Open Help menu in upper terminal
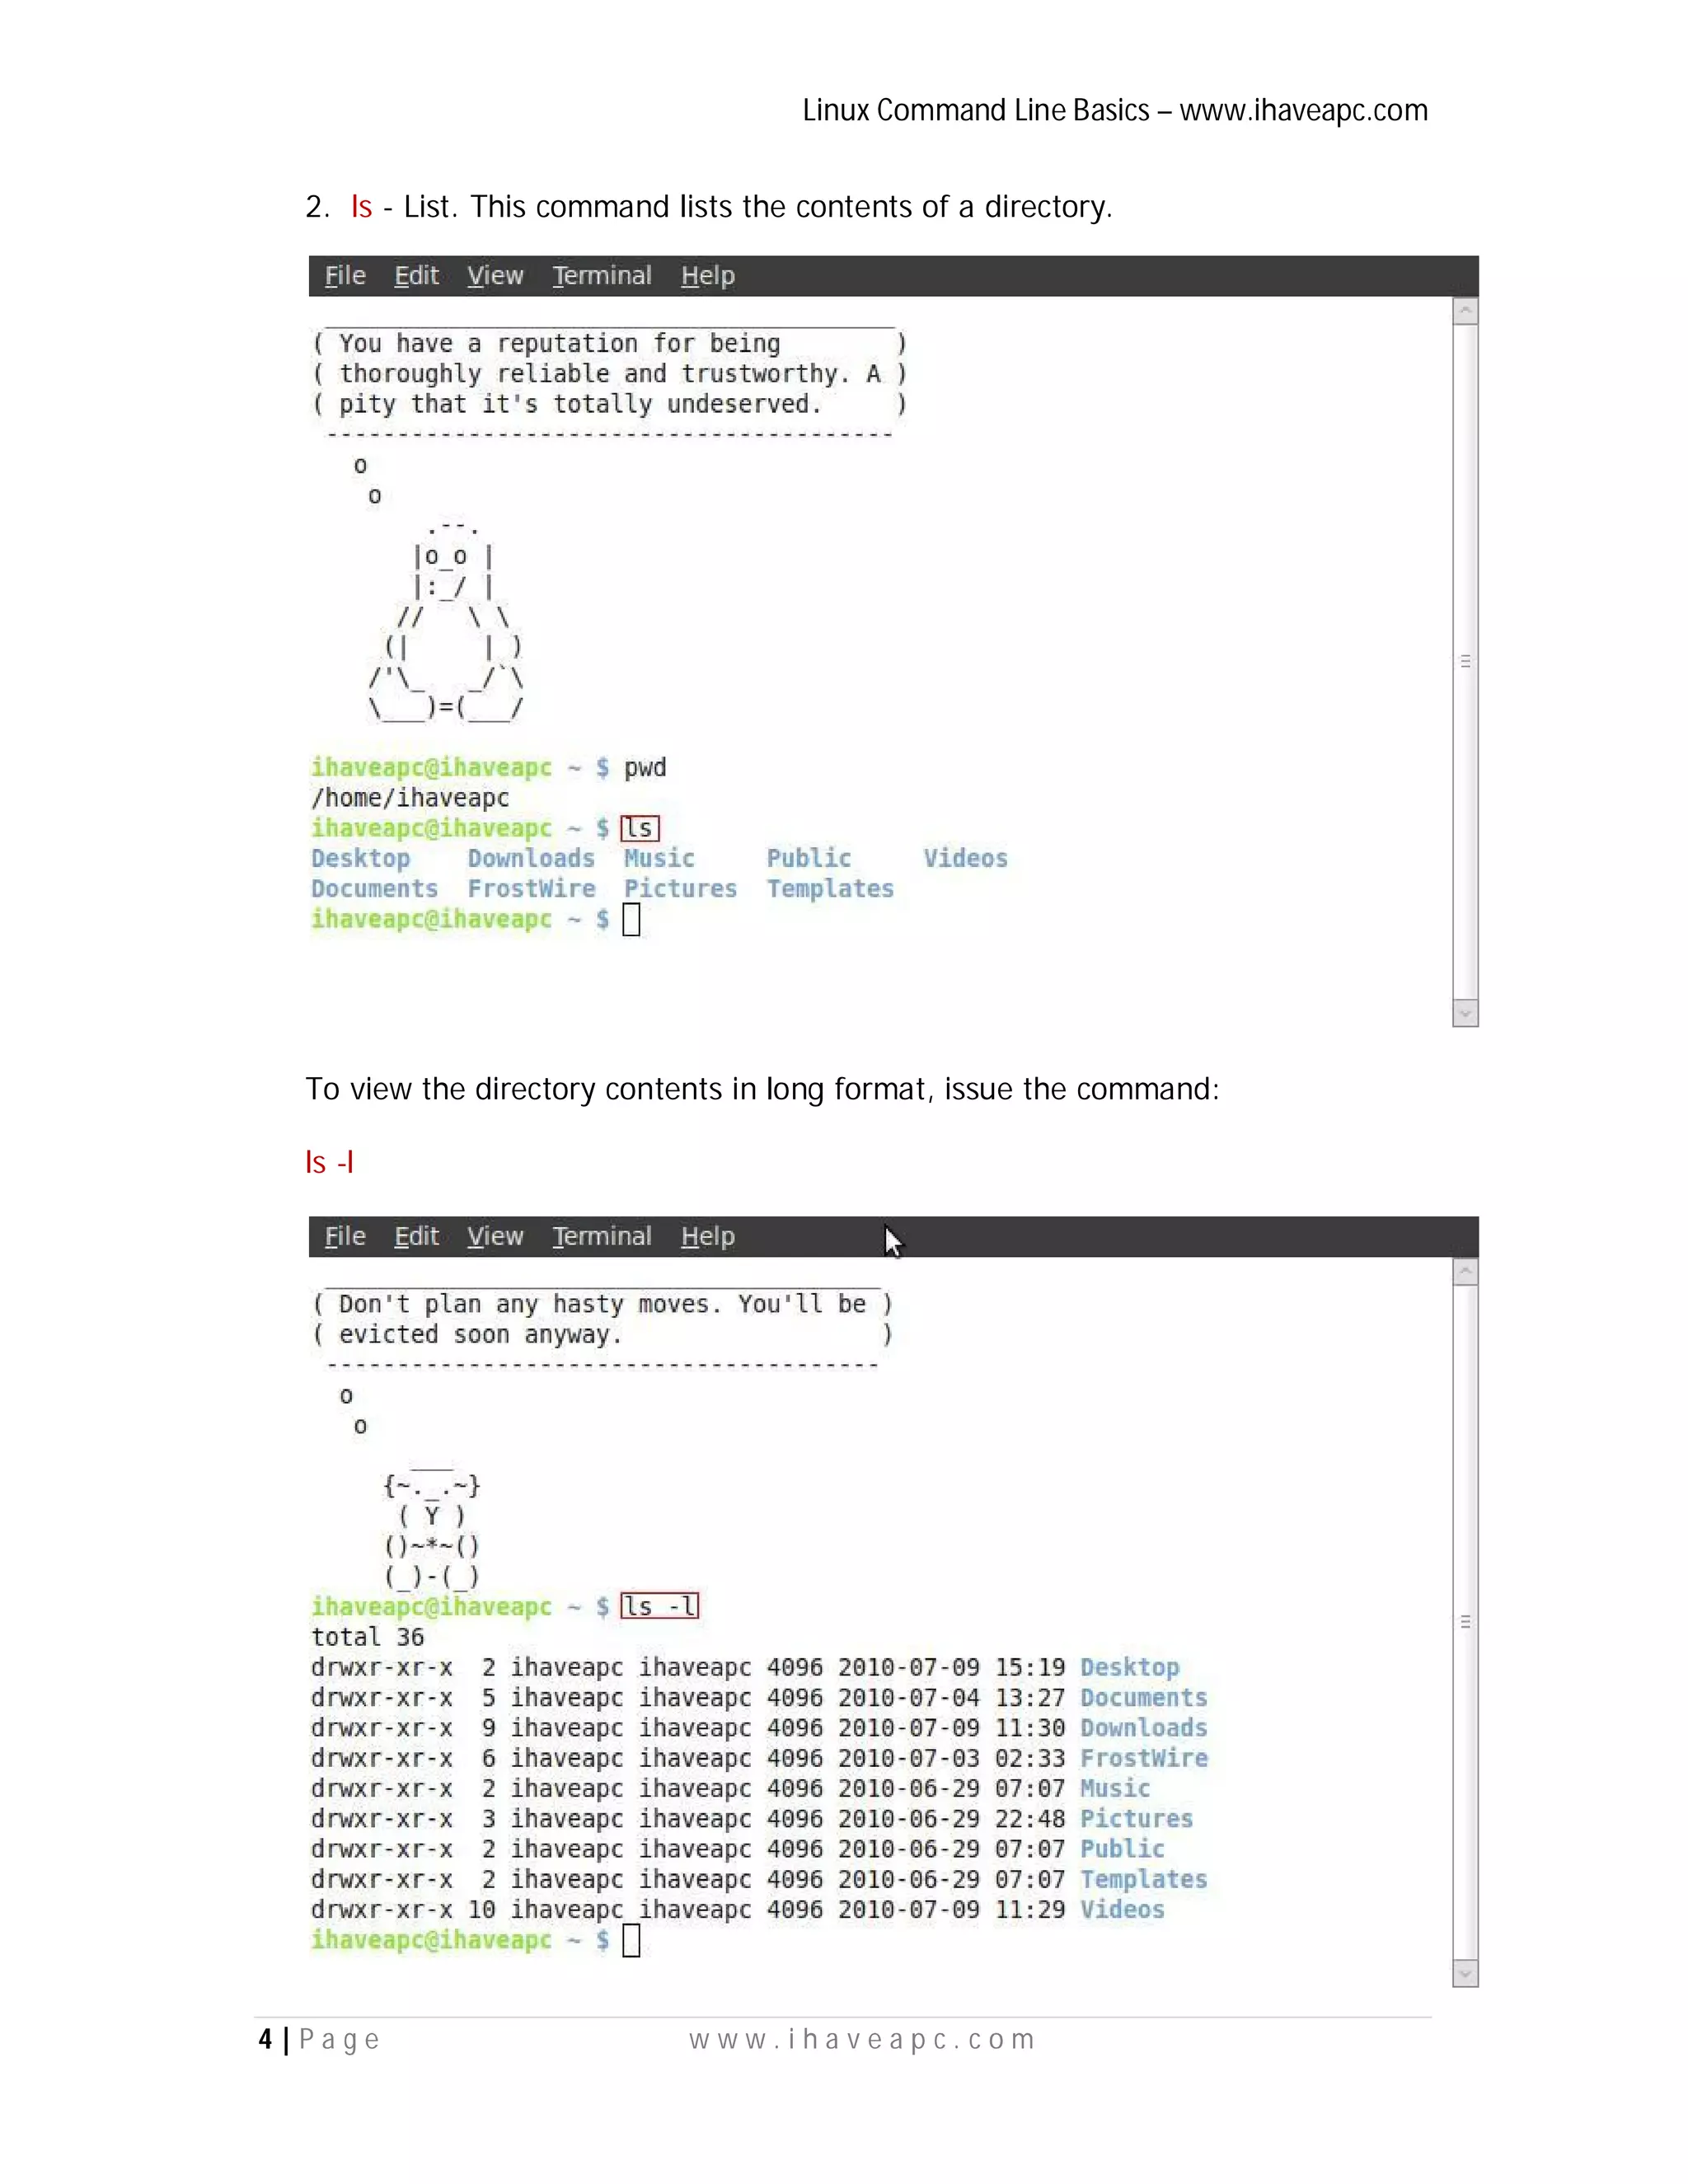 tap(708, 276)
